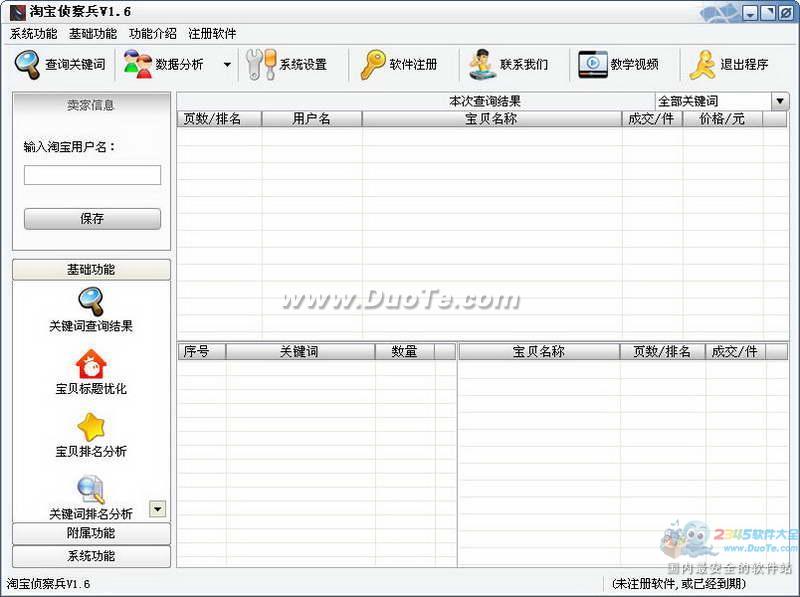Viewport: 800px width, 597px height.
Task: Open 联系我们 toolbar icon
Action: tap(483, 64)
